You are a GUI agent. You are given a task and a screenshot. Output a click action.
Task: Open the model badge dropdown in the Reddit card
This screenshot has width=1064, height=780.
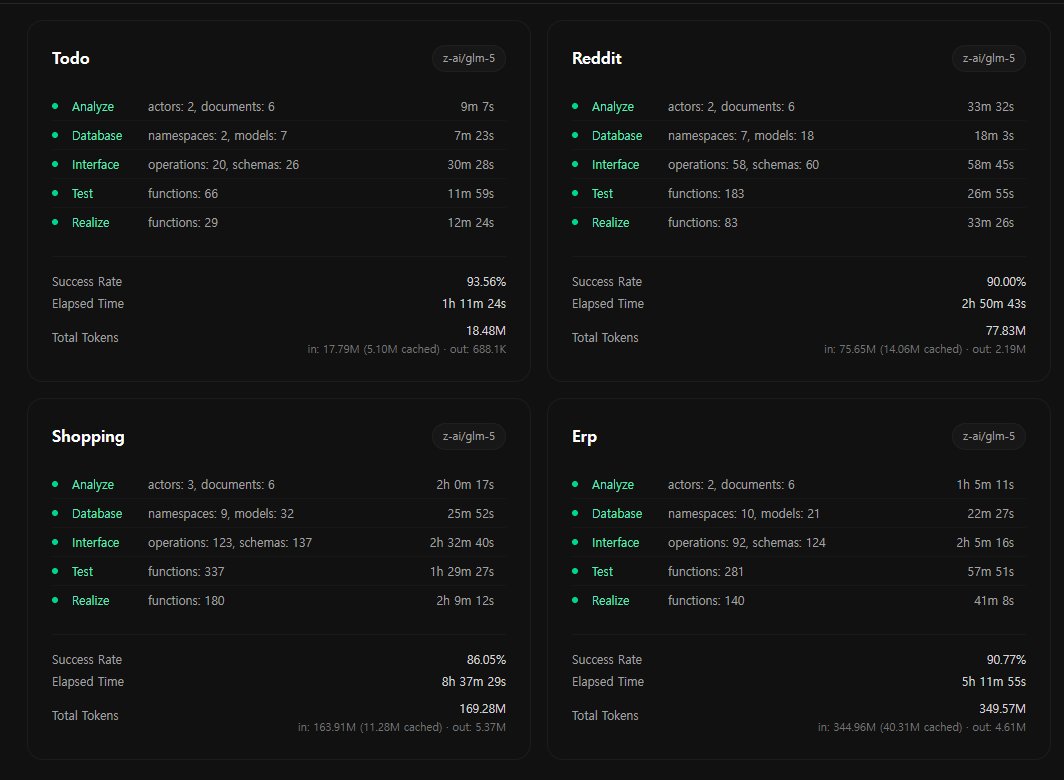(x=988, y=58)
